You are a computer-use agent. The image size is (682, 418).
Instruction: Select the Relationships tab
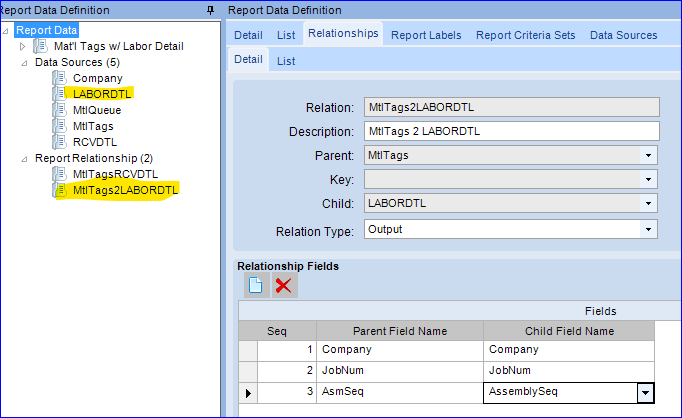343,33
